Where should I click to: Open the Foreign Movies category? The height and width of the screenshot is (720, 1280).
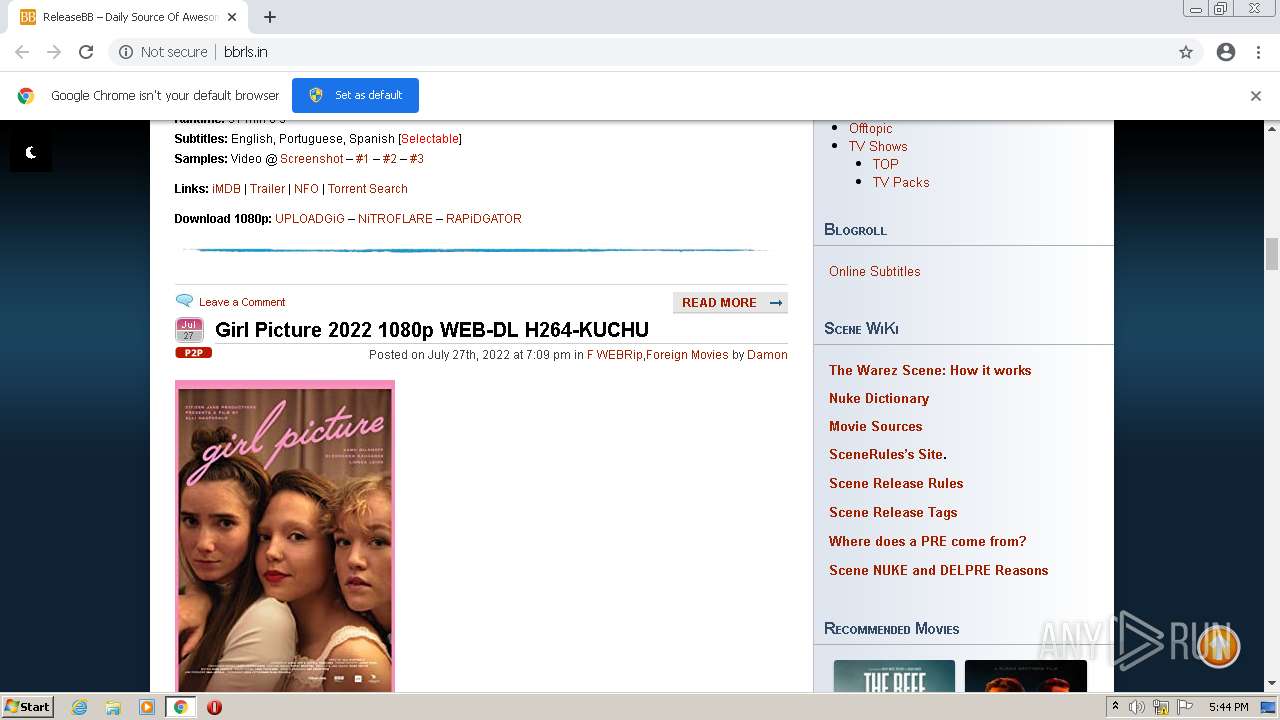click(x=687, y=355)
